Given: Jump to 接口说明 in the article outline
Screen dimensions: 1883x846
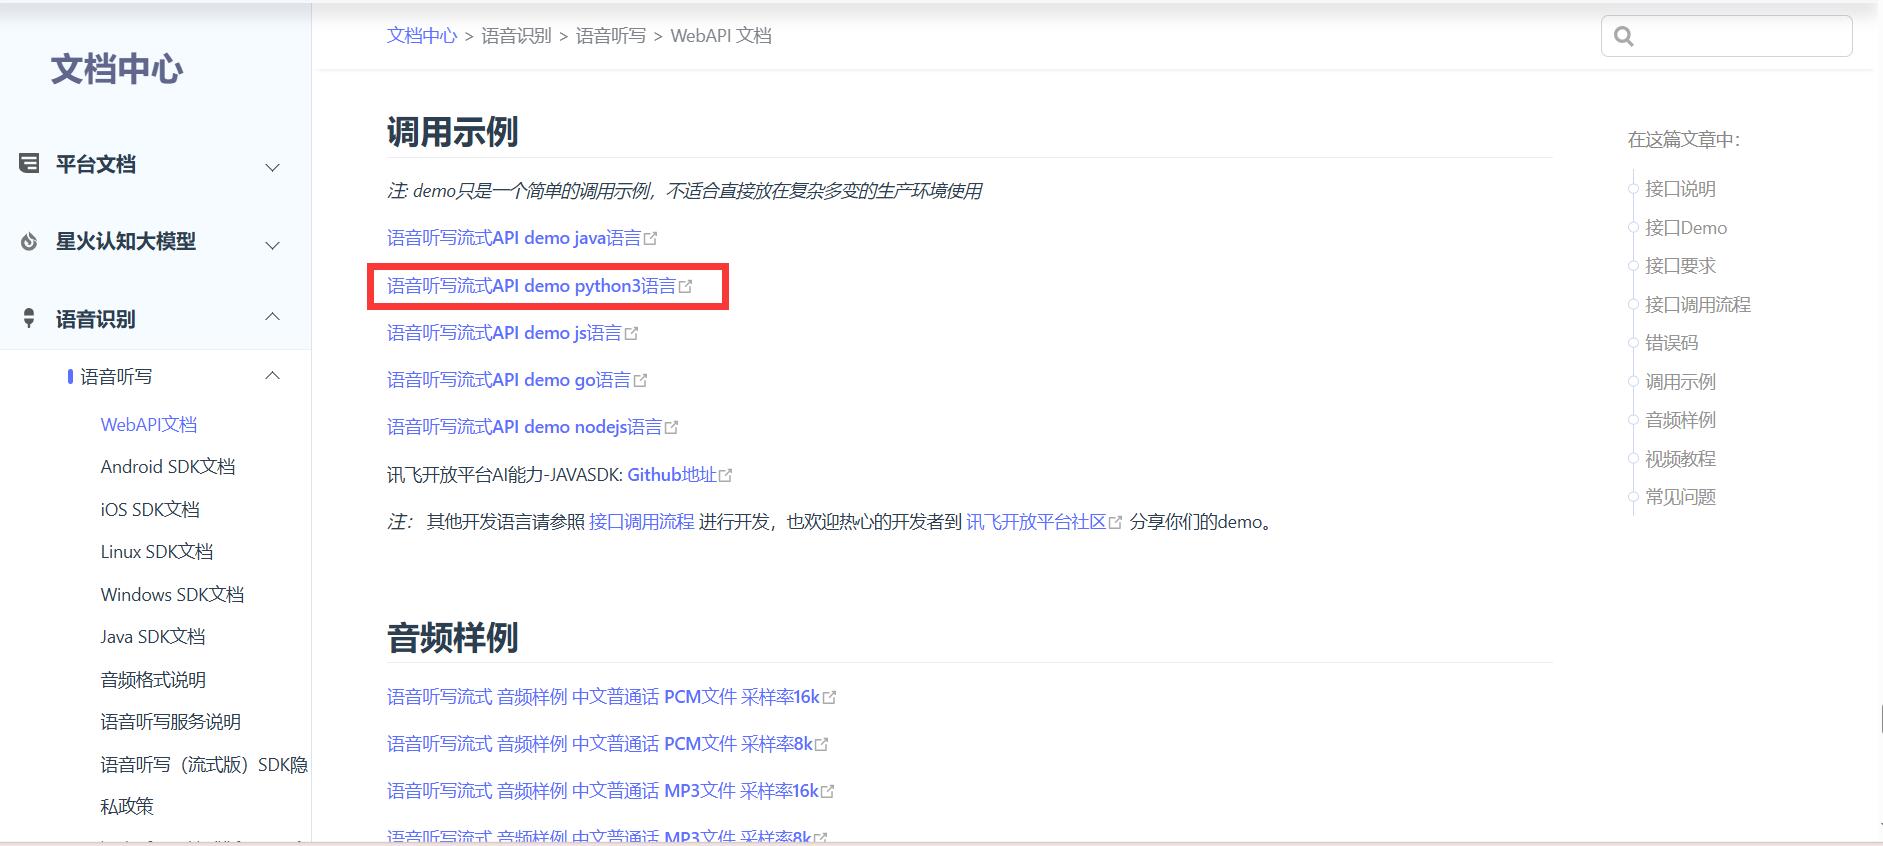Looking at the screenshot, I should (1680, 189).
